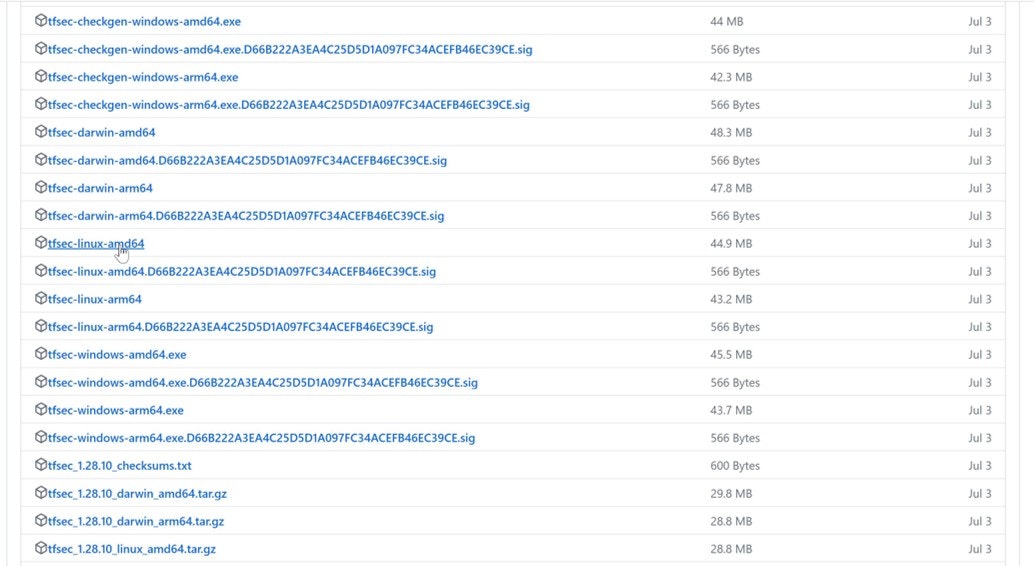The width and height of the screenshot is (1034, 566).
Task: Click package icon beside tfsec-linux-arm64
Action: click(41, 298)
